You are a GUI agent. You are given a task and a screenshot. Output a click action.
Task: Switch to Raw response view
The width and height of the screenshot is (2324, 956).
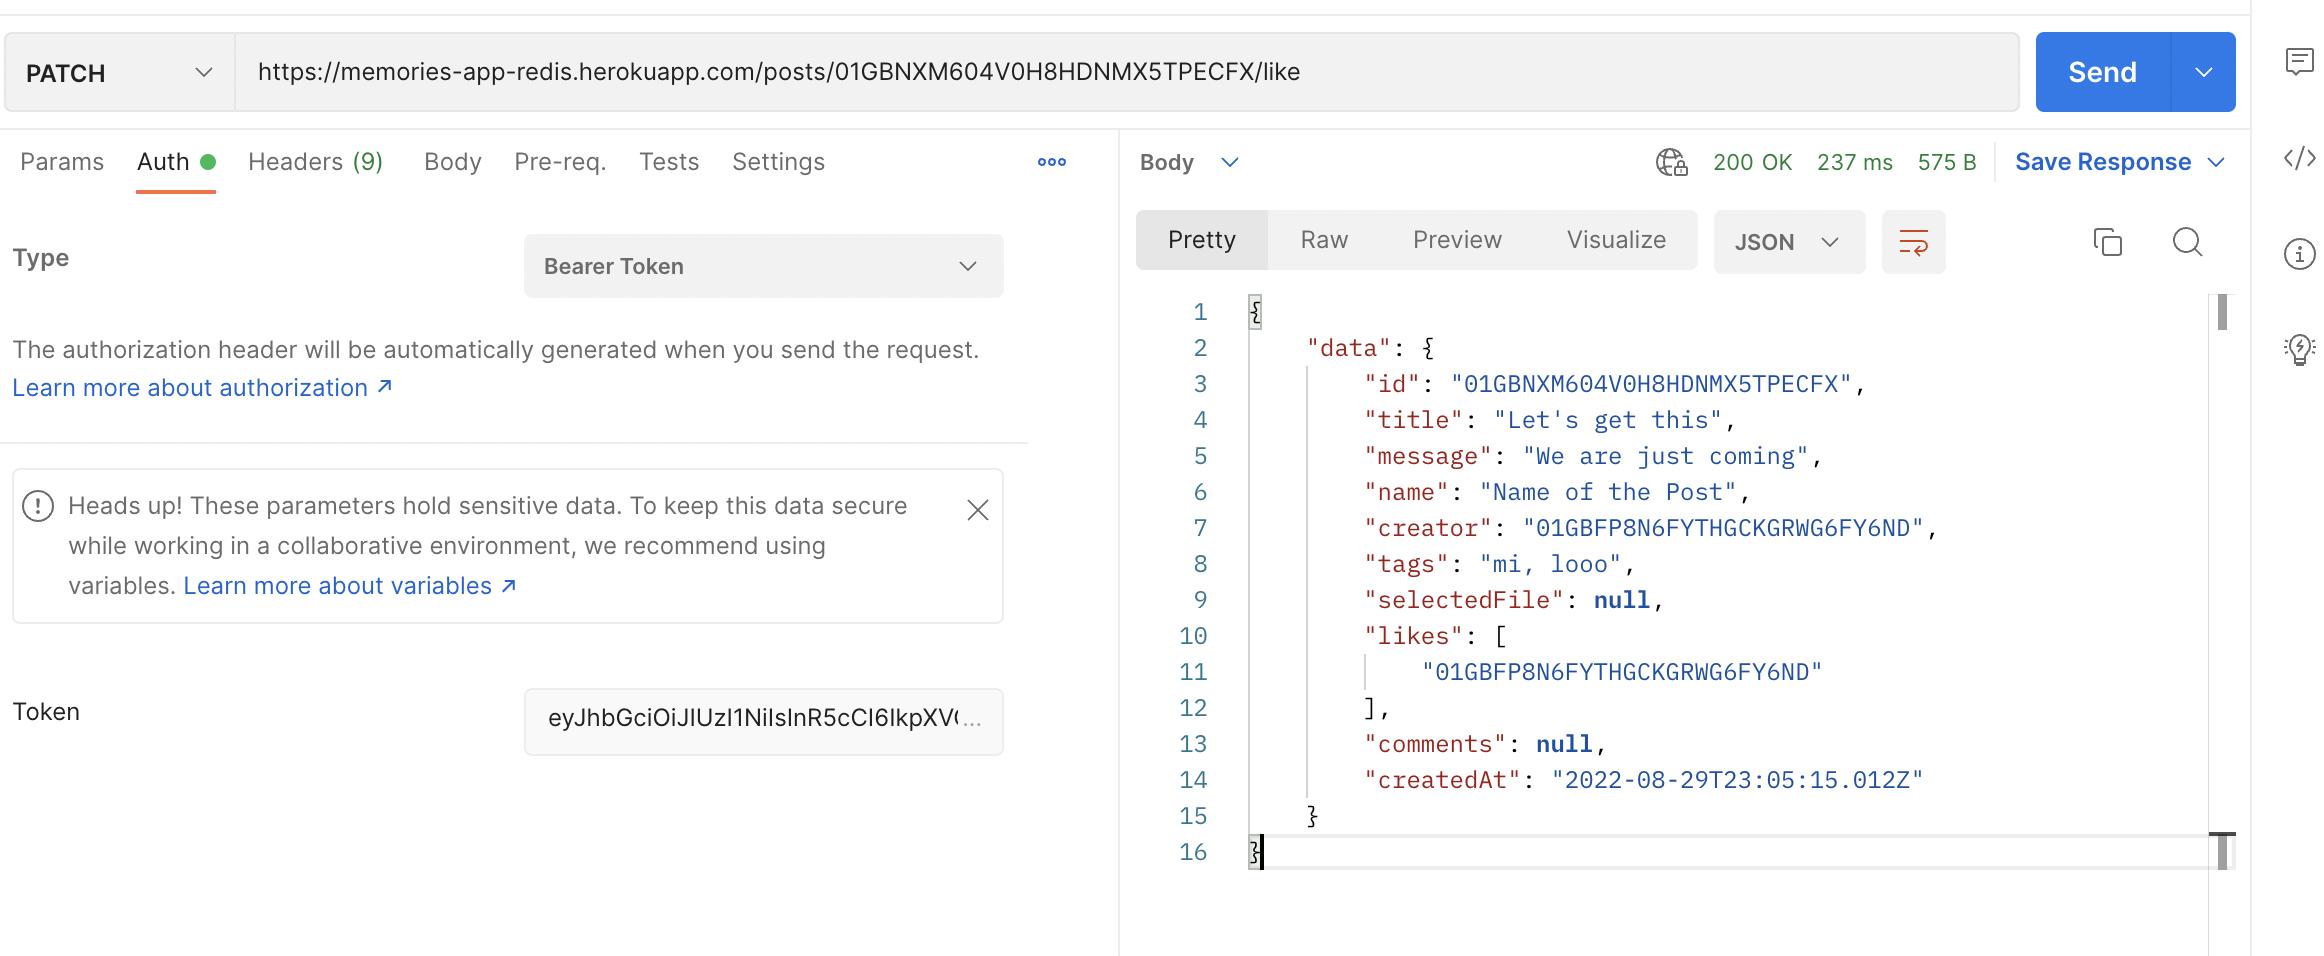tap(1324, 240)
